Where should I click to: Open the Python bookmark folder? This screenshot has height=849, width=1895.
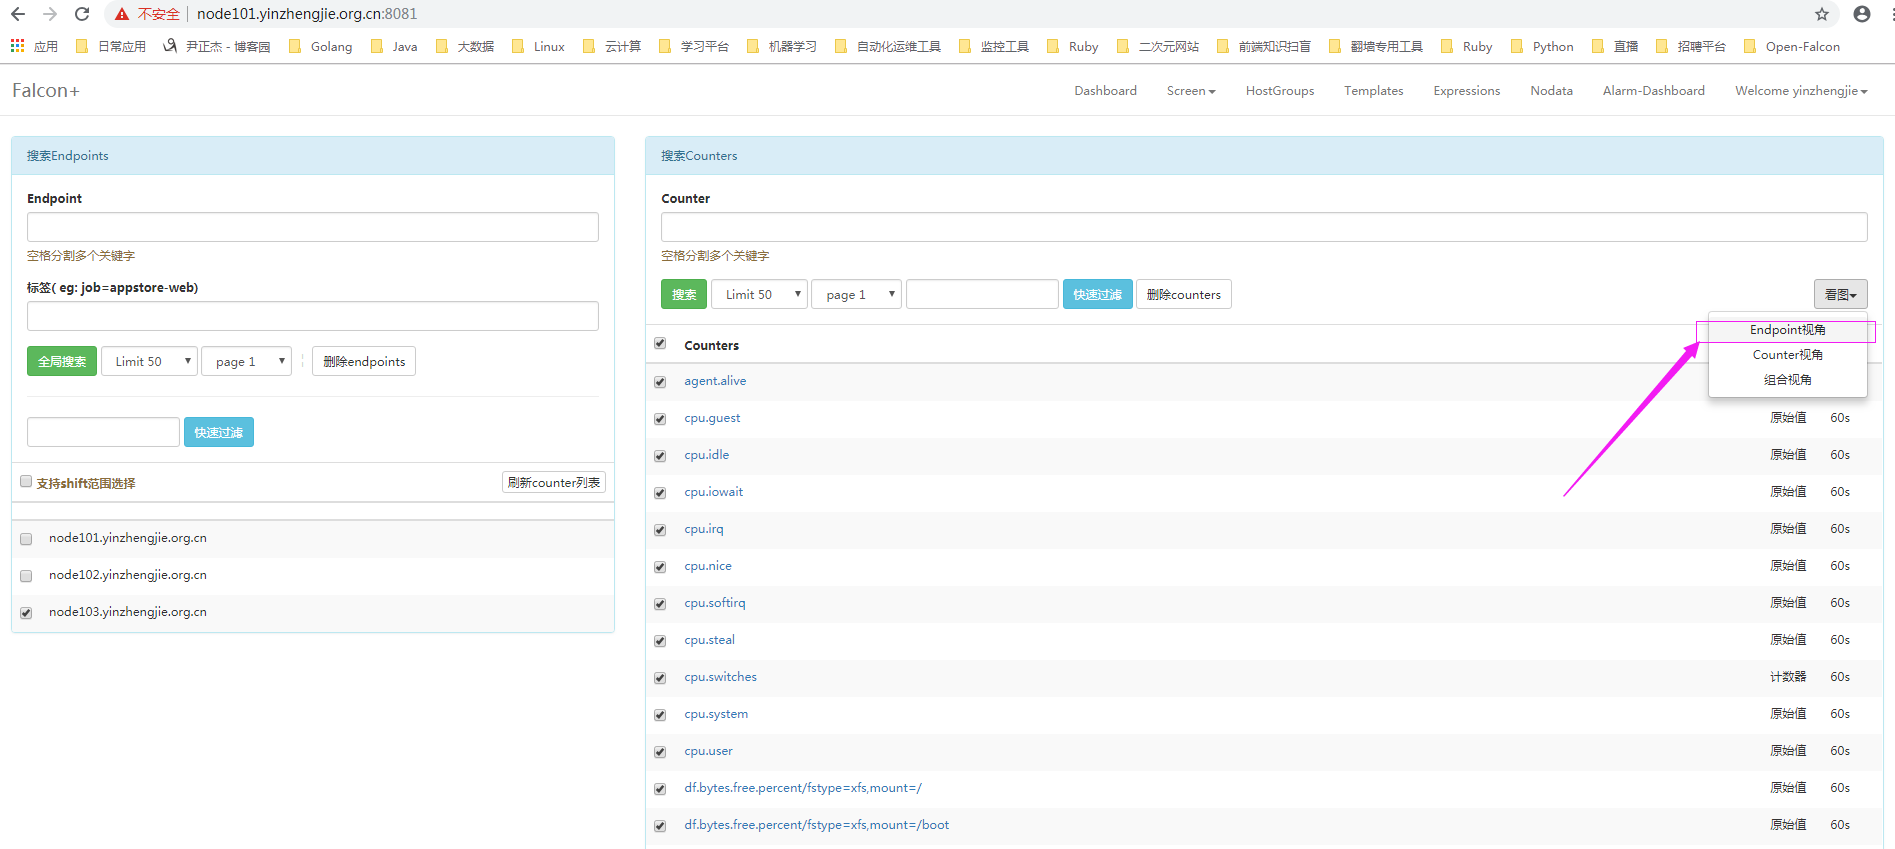tap(1542, 46)
